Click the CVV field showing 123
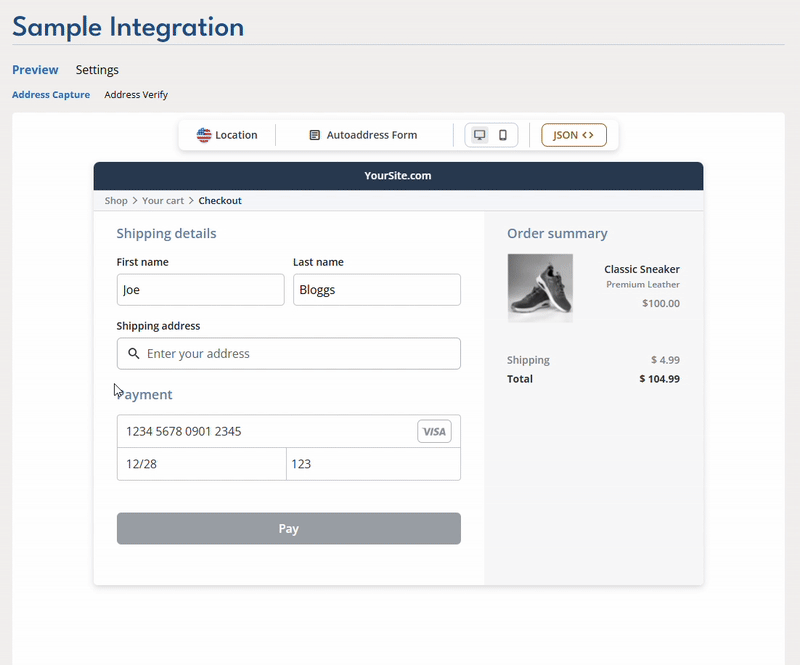This screenshot has width=800, height=665. point(373,464)
